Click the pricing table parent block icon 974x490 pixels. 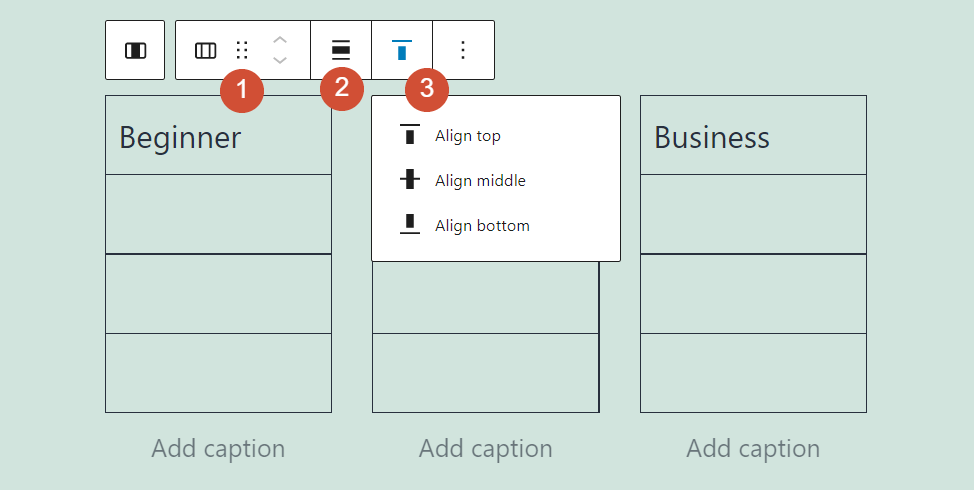click(135, 50)
